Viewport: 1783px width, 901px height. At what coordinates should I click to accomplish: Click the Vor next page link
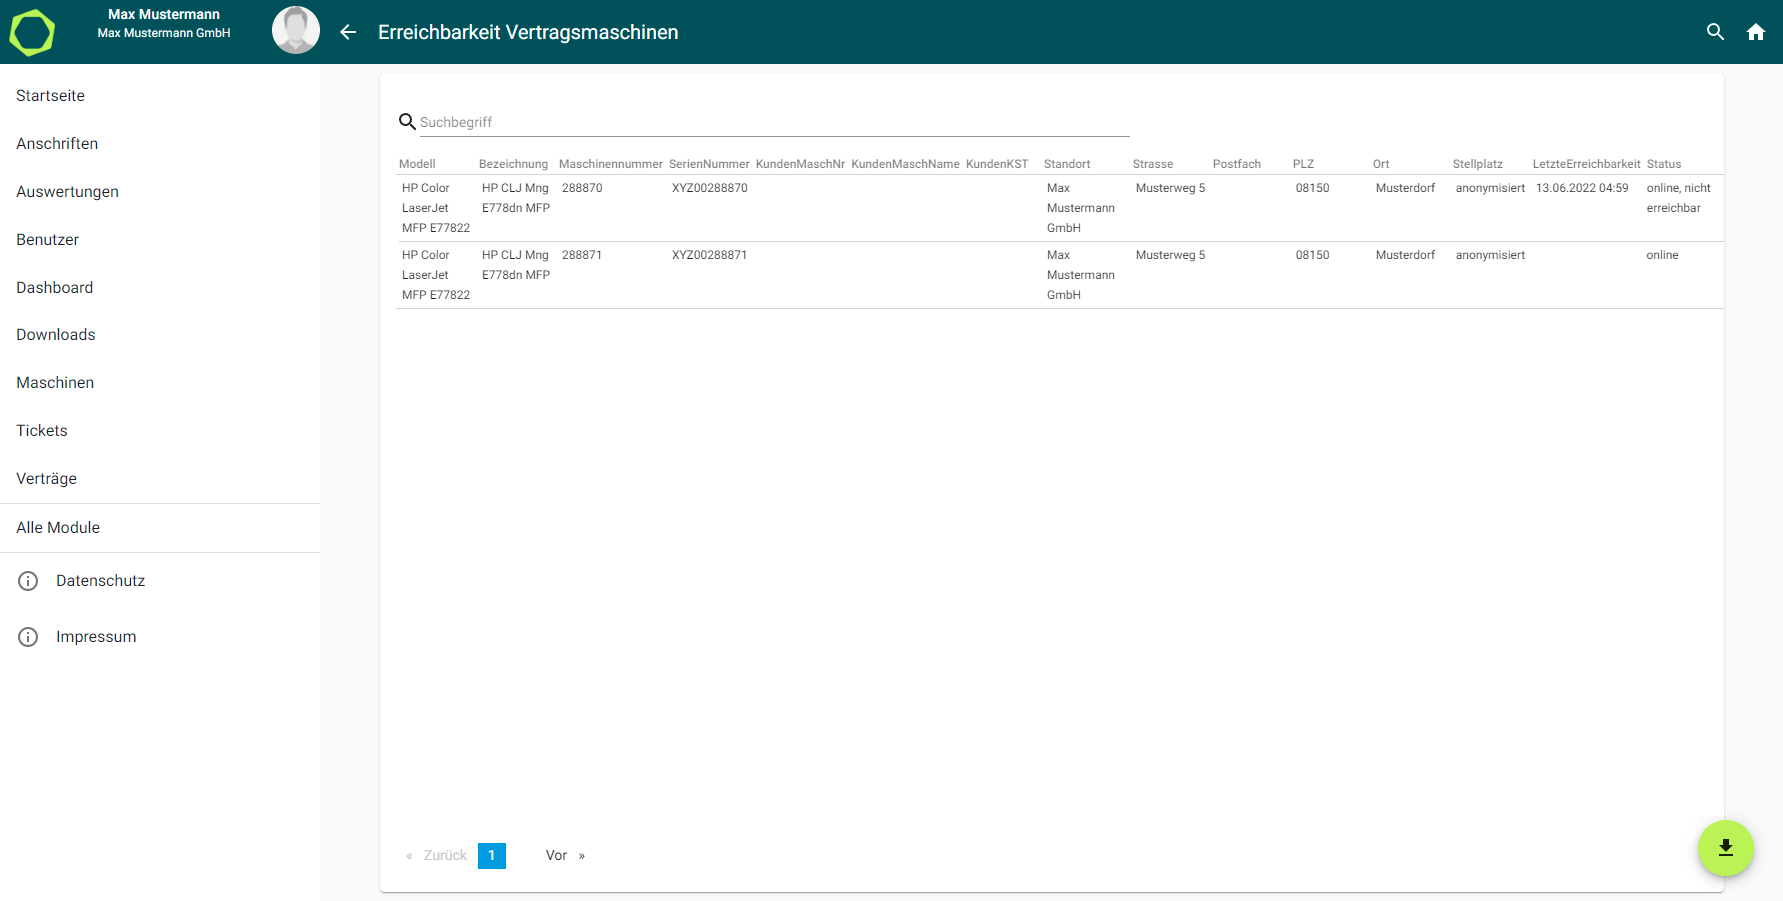557,856
